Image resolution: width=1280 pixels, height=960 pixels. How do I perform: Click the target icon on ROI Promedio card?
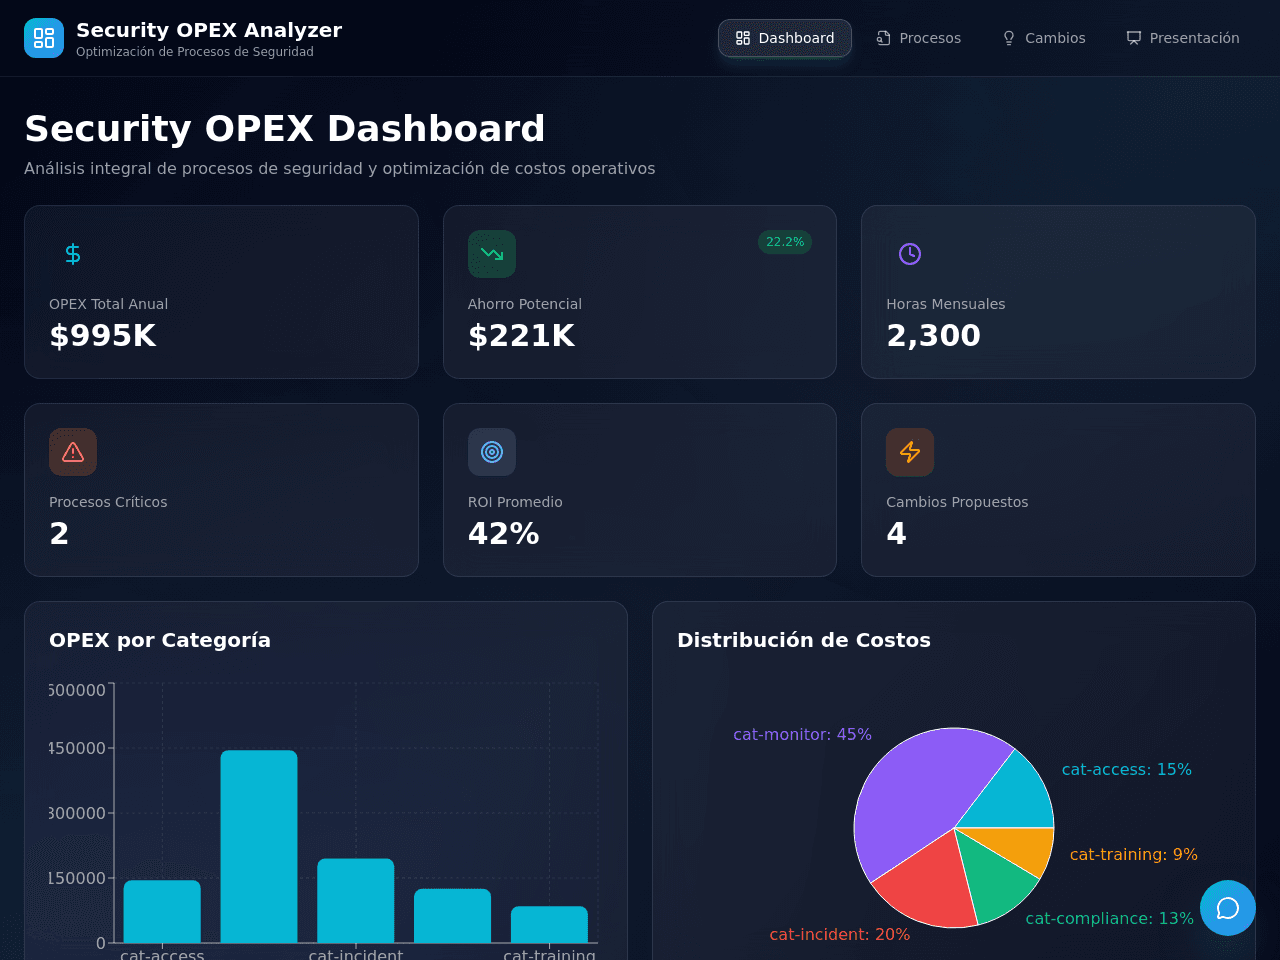pos(492,452)
